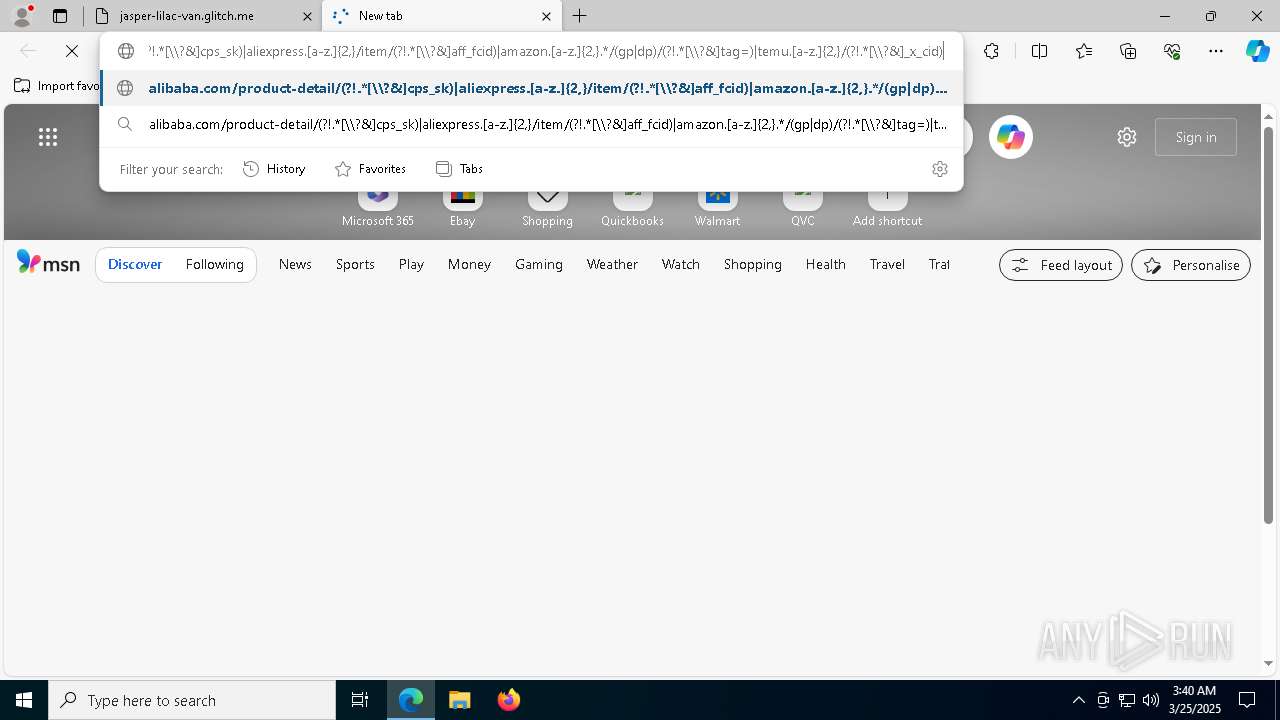Click the page vertical scrollbar thumb

click(x=1269, y=325)
